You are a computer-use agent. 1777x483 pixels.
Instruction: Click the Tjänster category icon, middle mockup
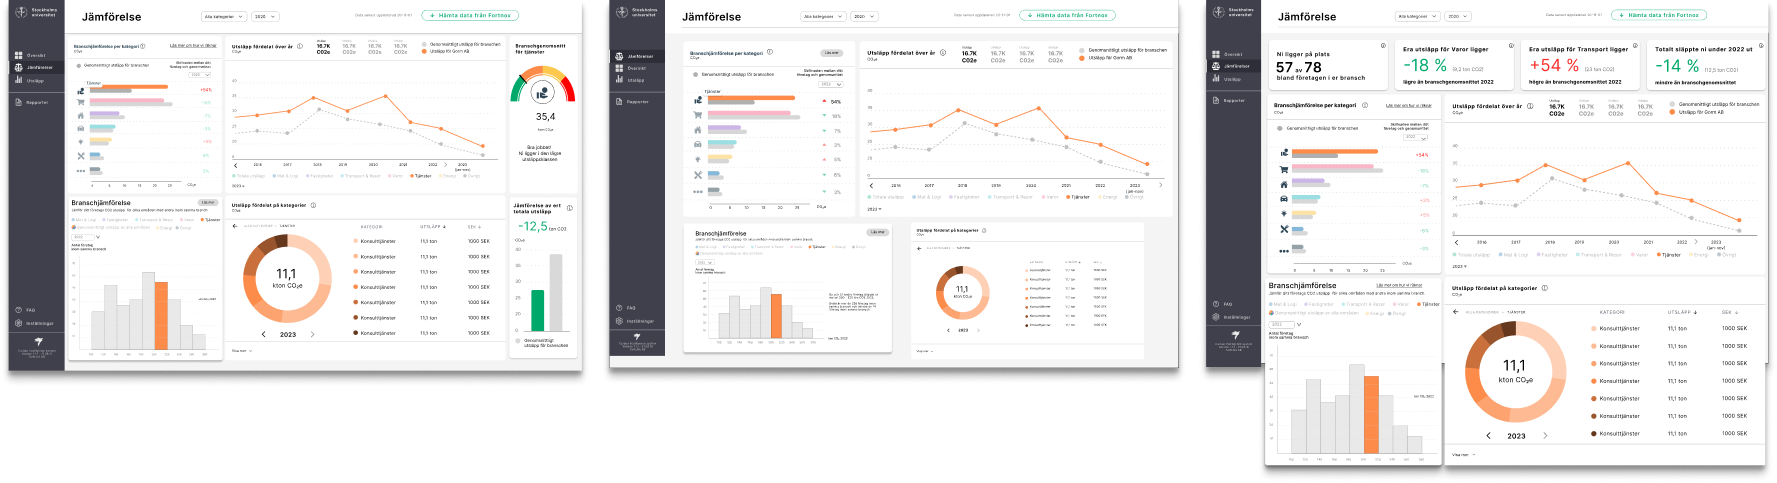click(698, 100)
